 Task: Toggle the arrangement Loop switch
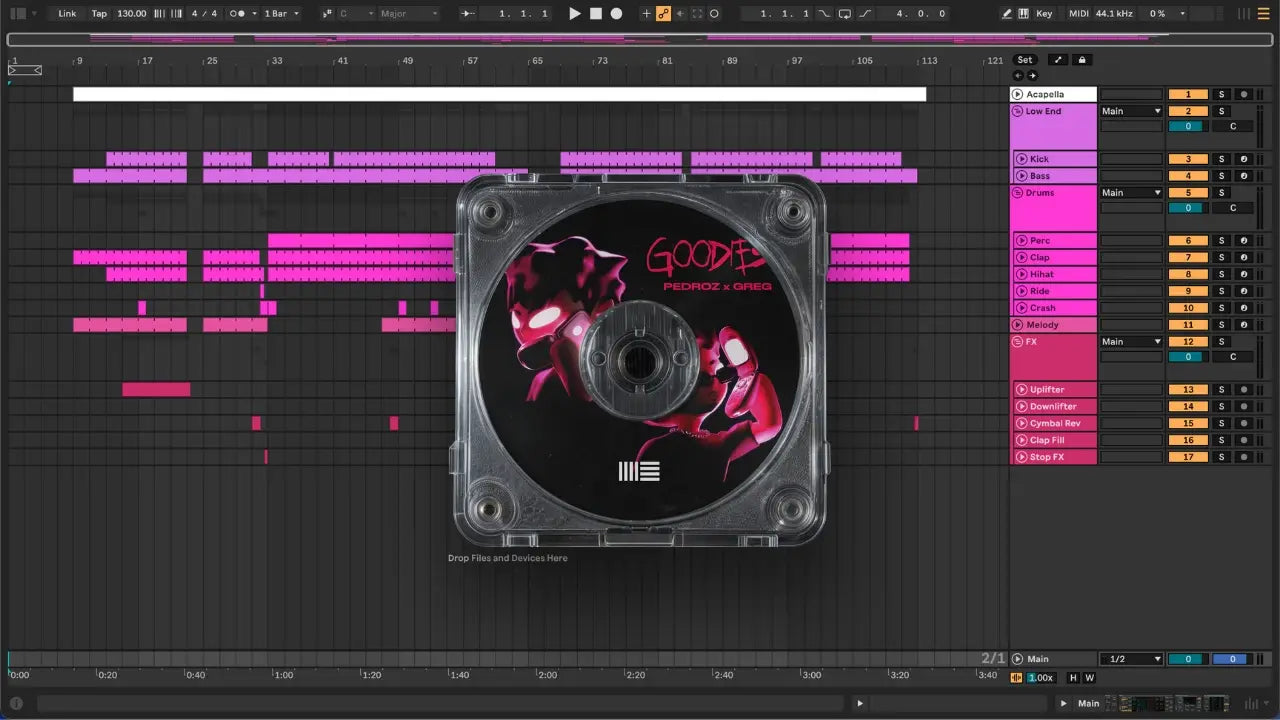tap(845, 14)
